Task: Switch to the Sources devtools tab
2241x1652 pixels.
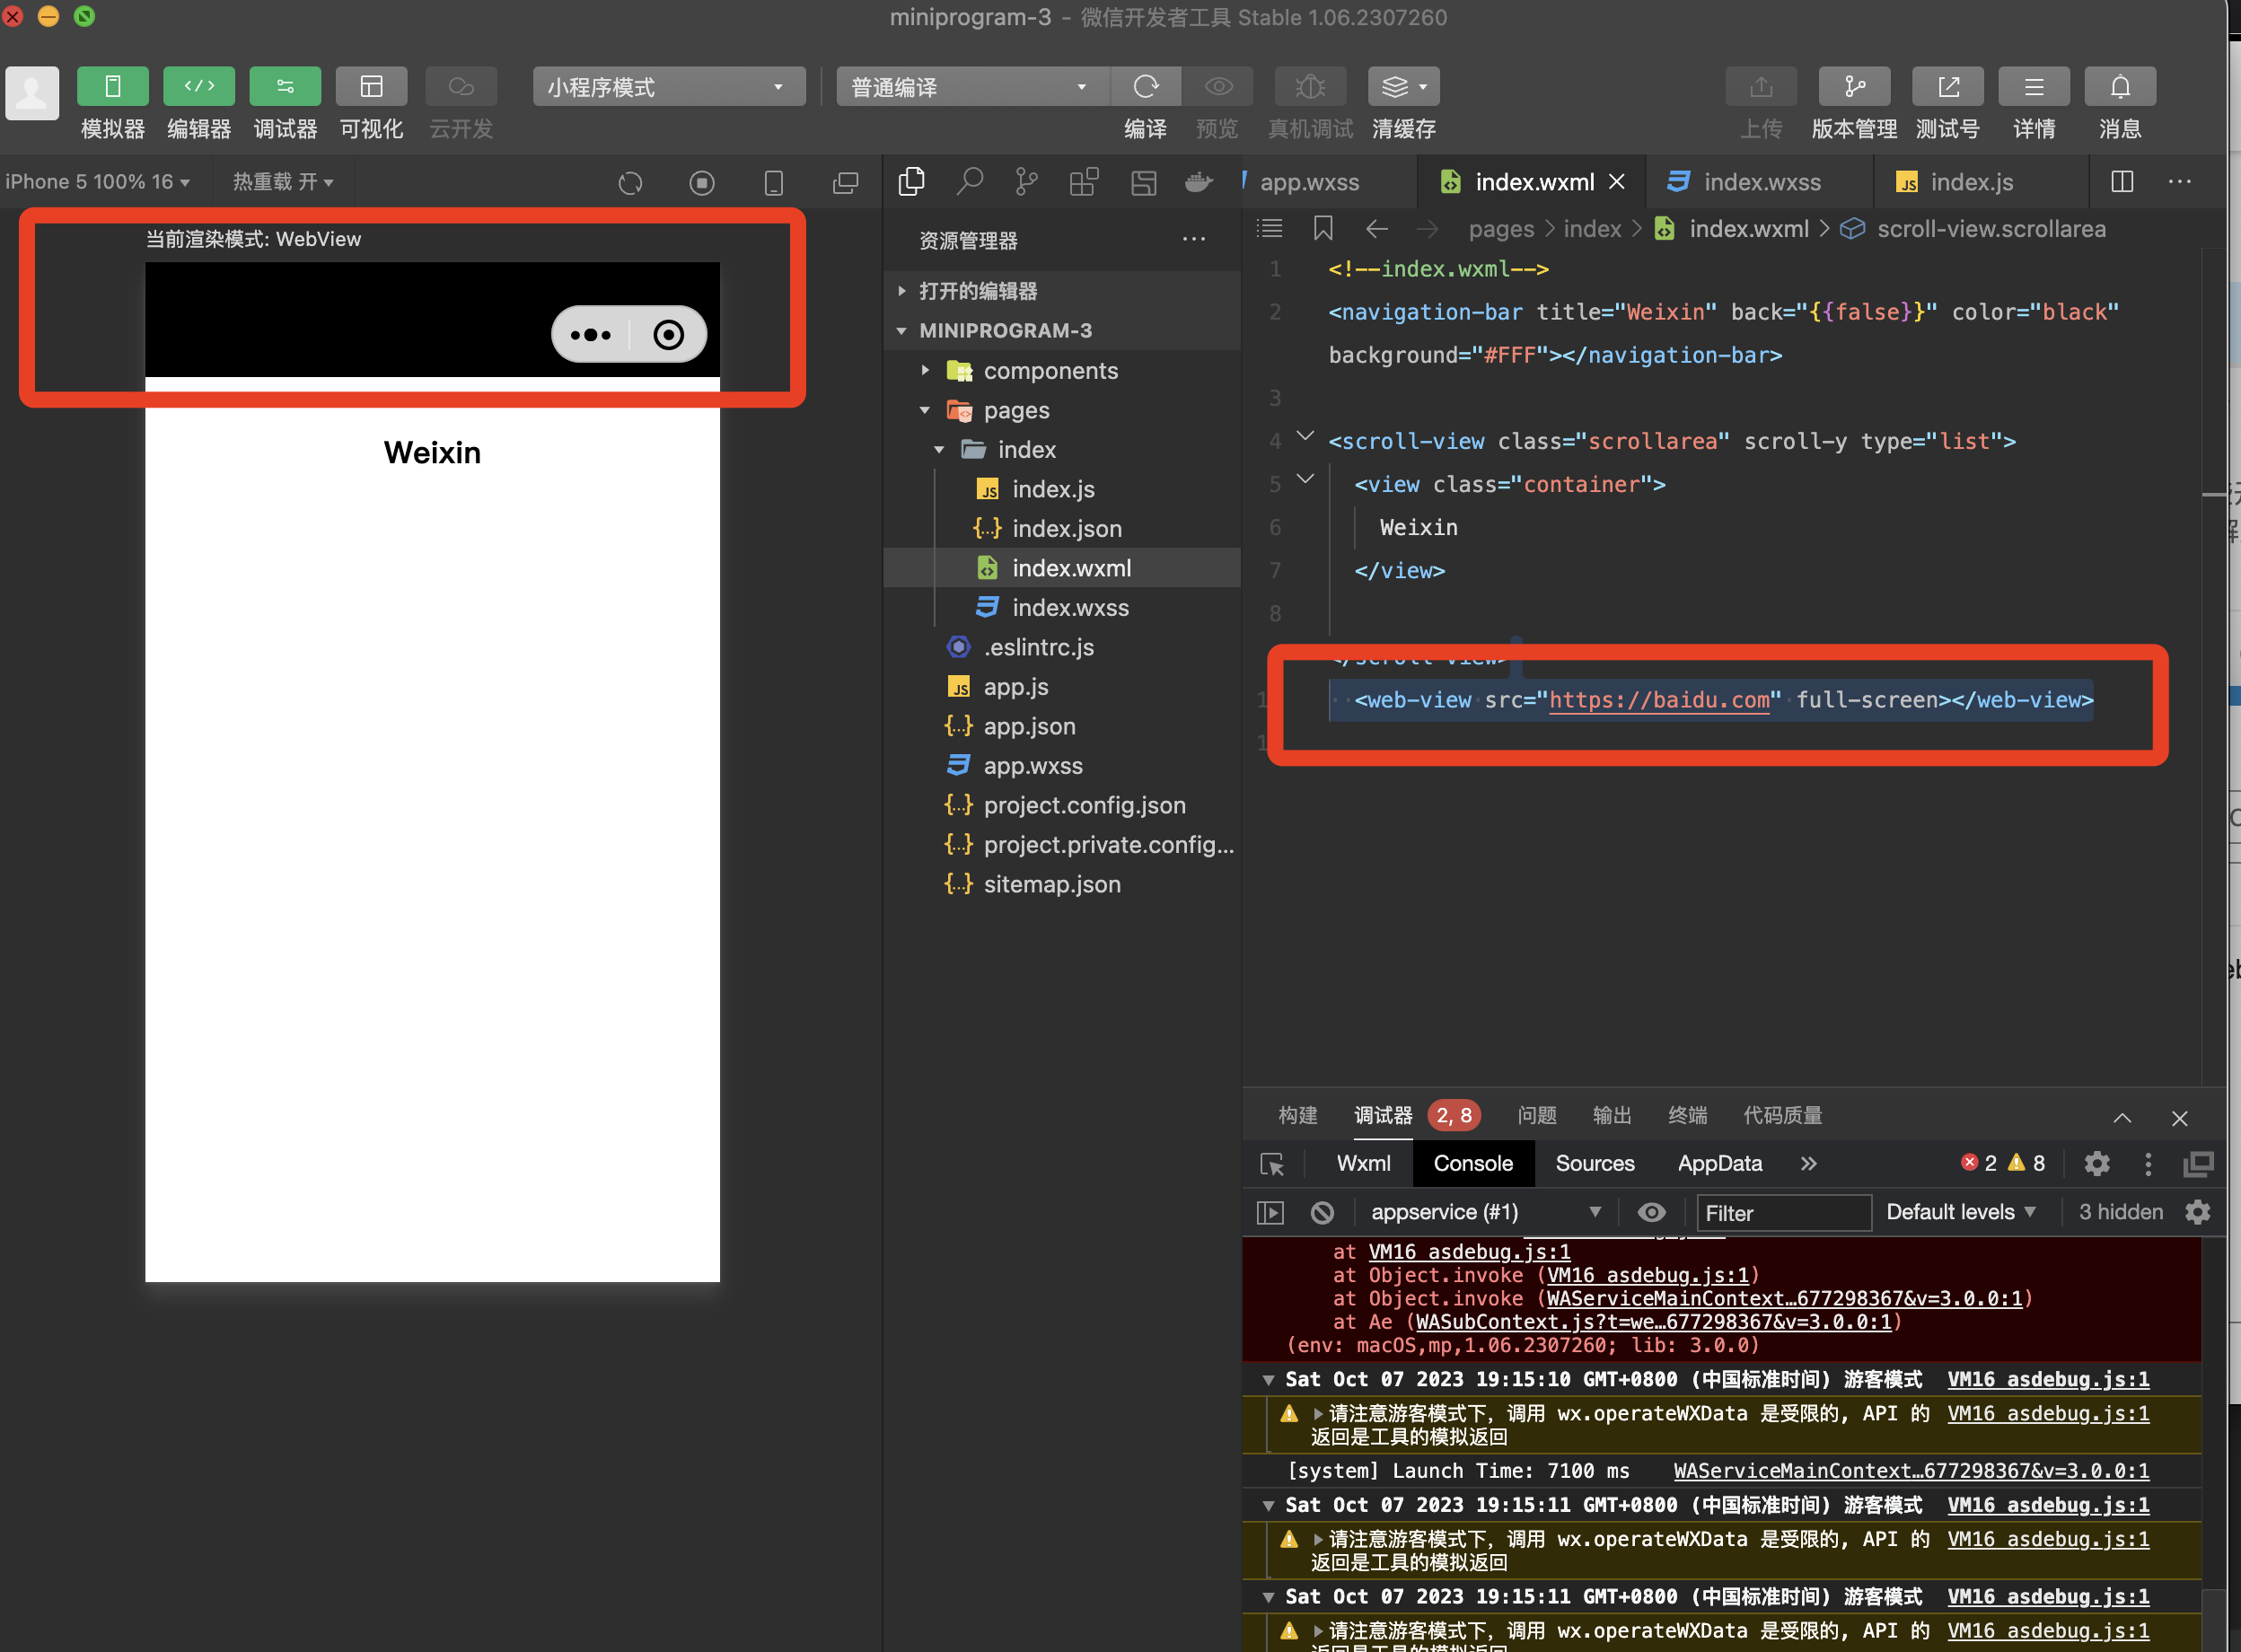Action: (x=1594, y=1163)
